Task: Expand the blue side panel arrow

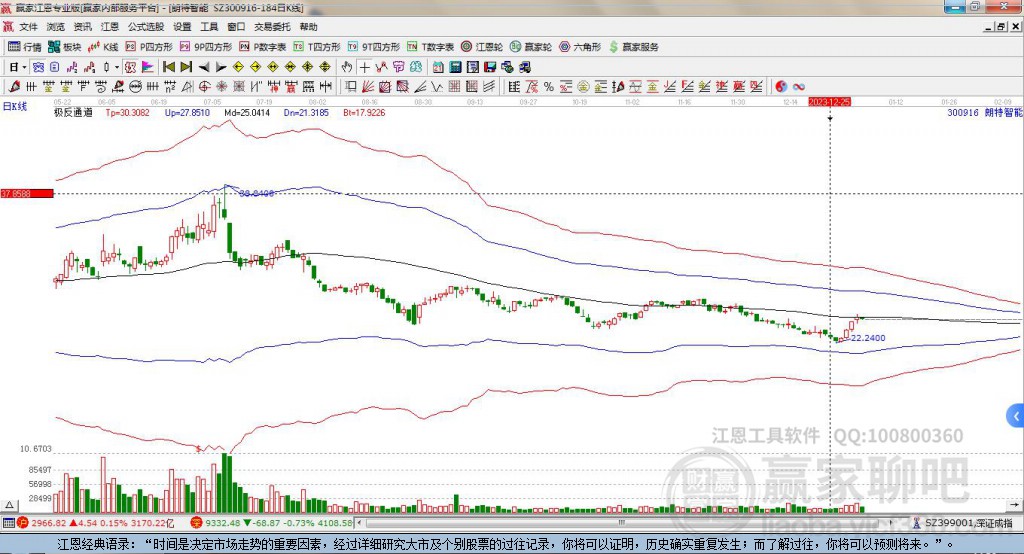Action: 1016,416
